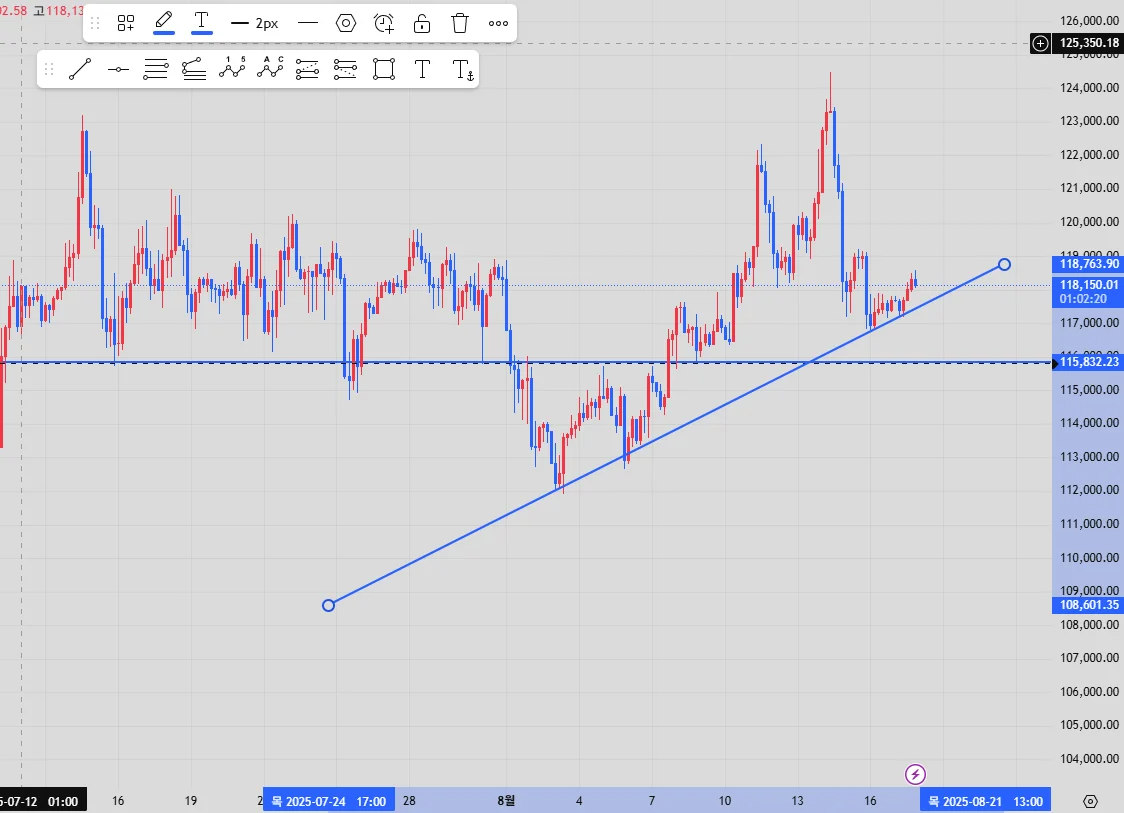Open the pencil line color picker

[x=164, y=22]
